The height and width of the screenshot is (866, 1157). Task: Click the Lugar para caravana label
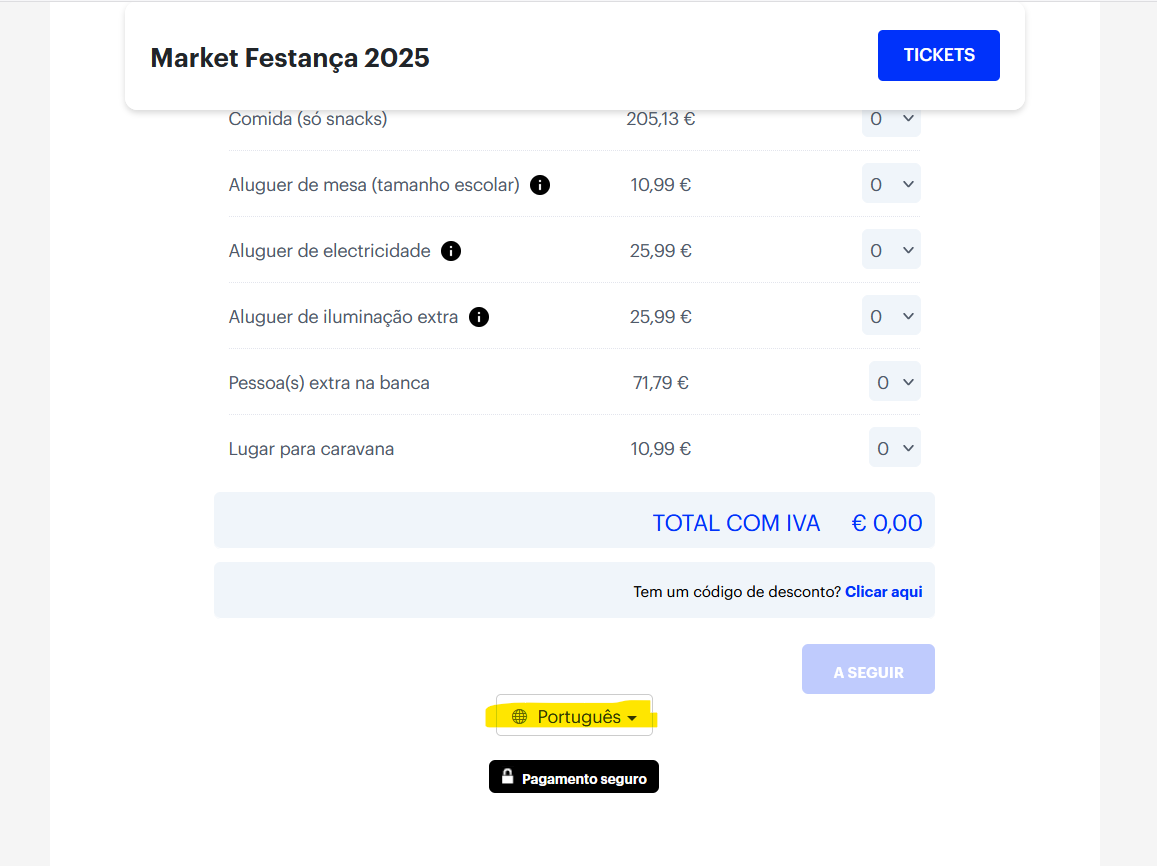click(x=311, y=449)
